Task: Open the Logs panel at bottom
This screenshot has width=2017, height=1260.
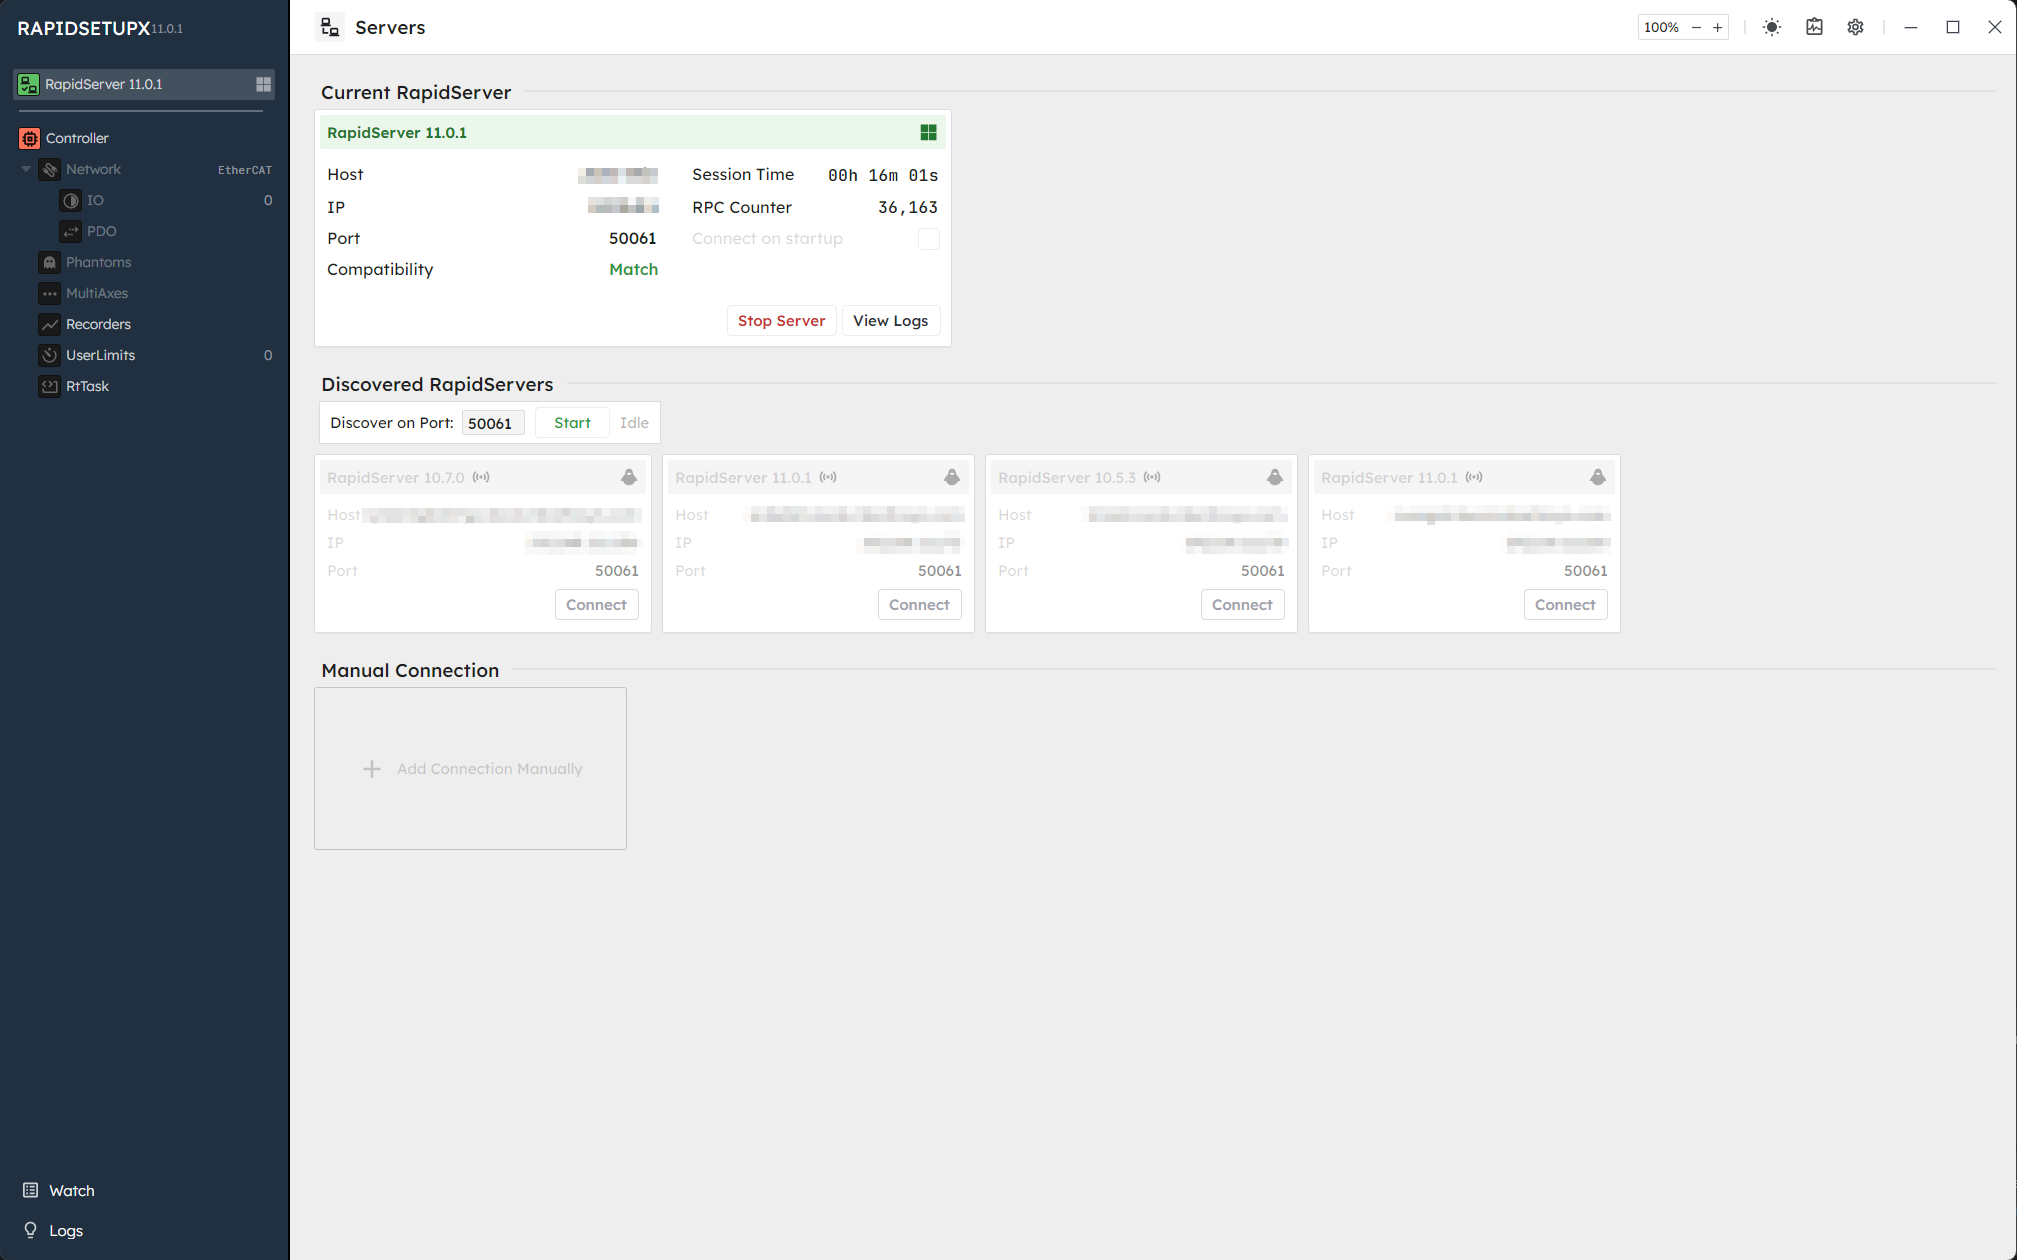Action: coord(65,1230)
